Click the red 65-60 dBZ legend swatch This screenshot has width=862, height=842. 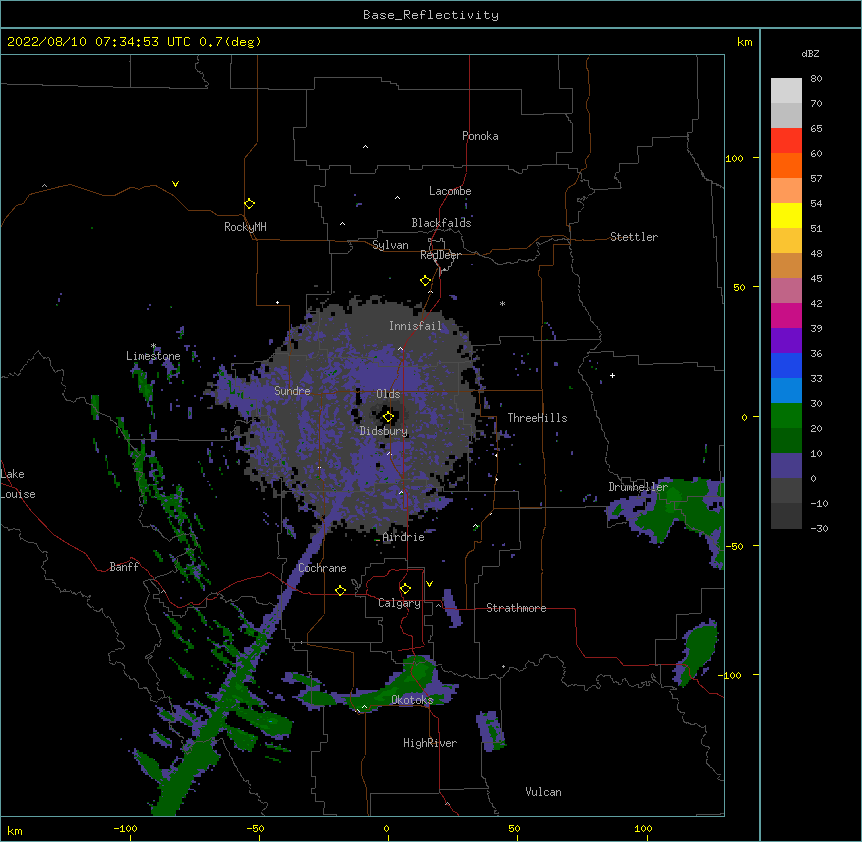coord(786,140)
